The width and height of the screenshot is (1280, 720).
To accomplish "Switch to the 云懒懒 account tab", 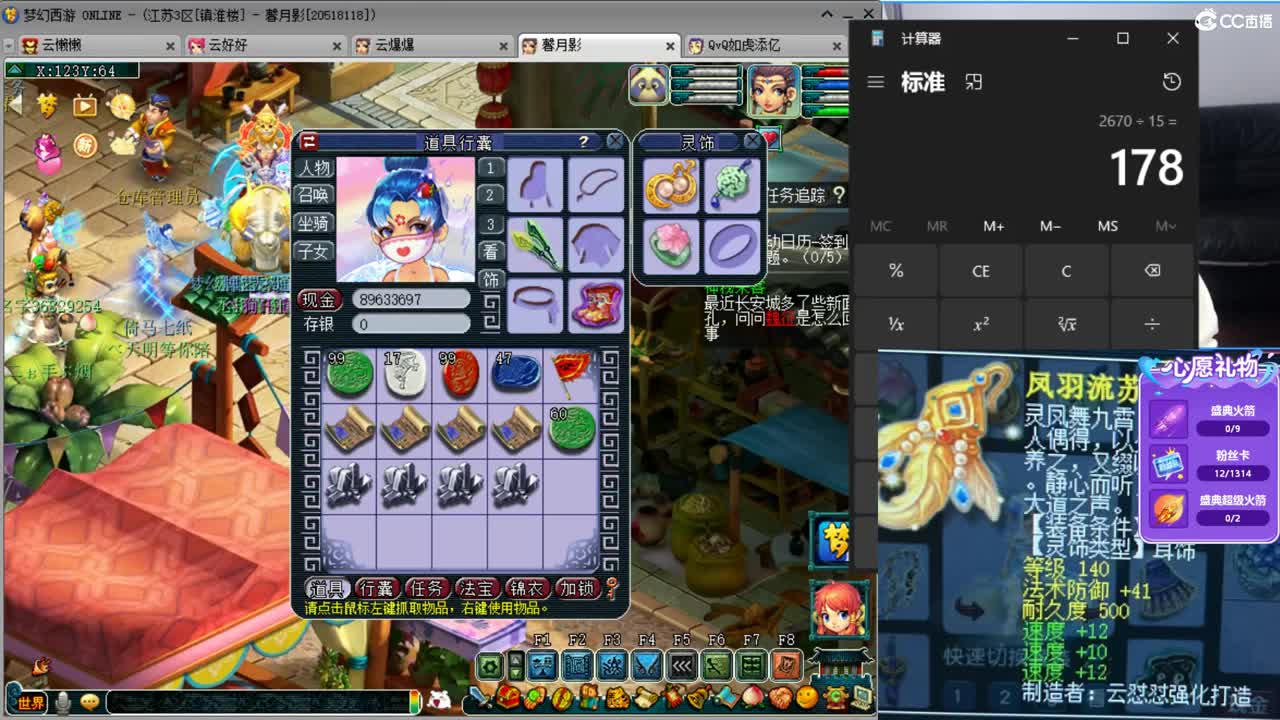I will (x=97, y=45).
